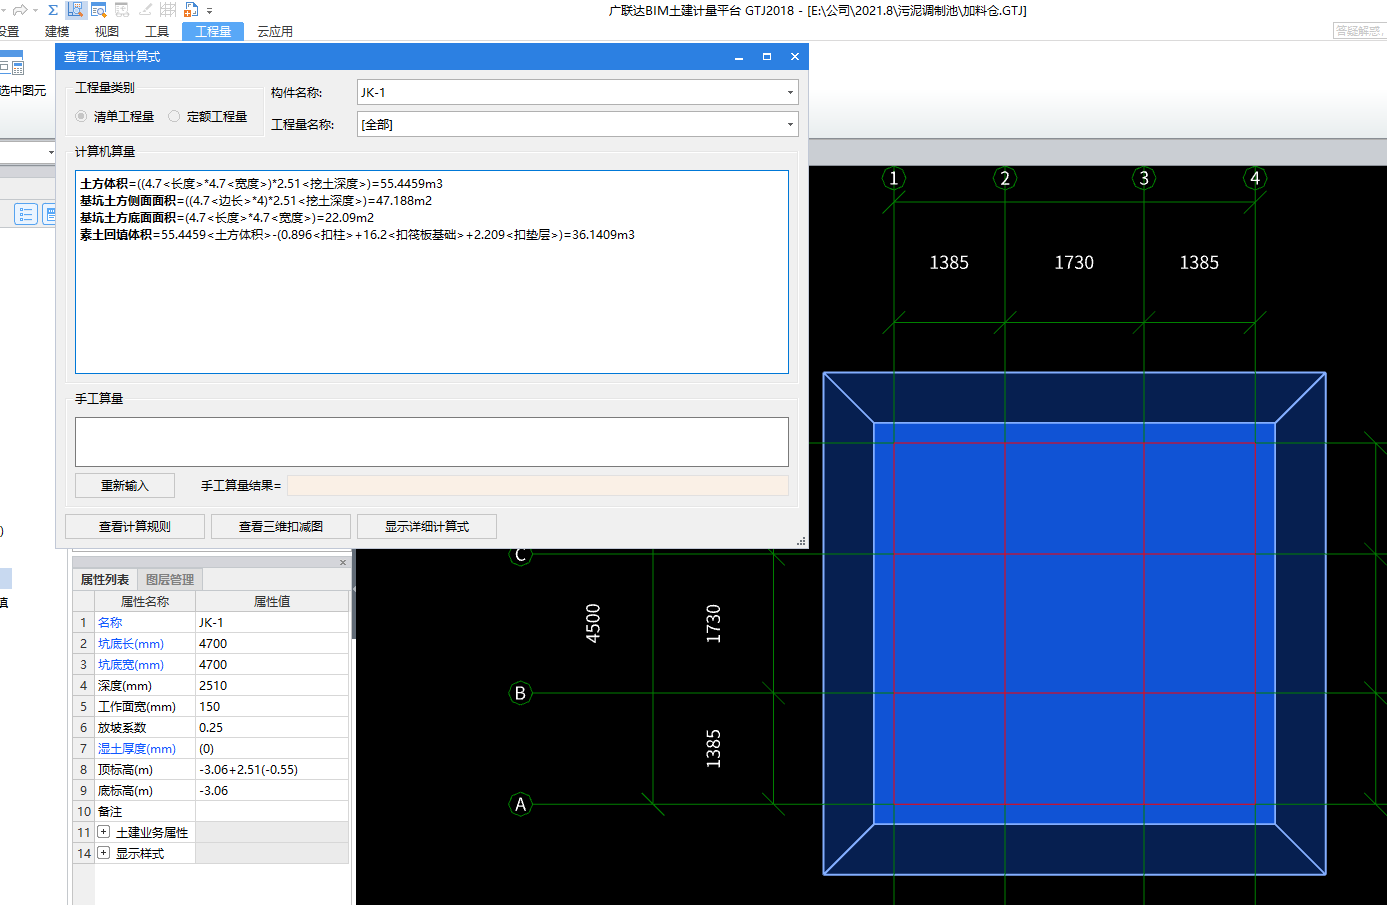
Task: Click the empty 备注 value cell
Action: click(x=272, y=812)
